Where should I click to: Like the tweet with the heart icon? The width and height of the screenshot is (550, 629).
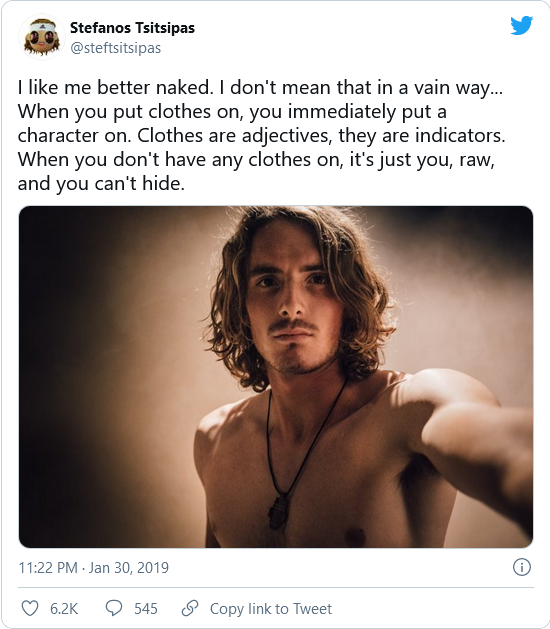(x=30, y=608)
